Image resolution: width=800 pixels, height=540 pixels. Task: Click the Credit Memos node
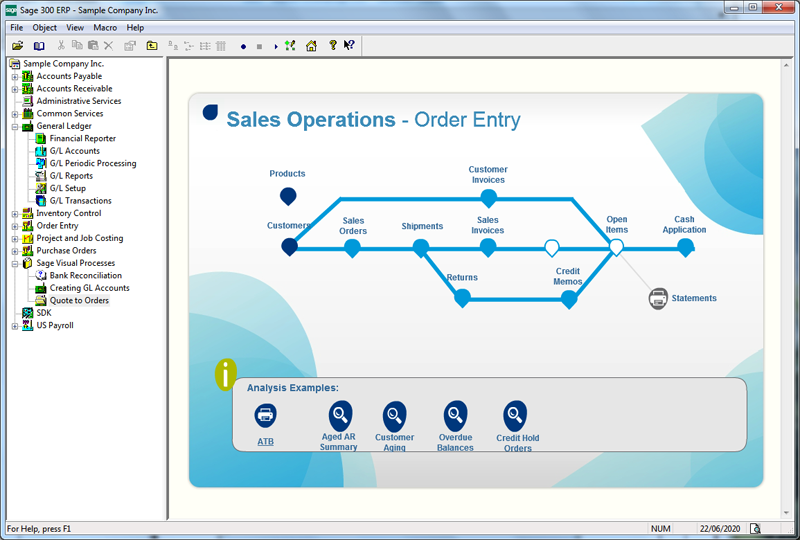pyautogui.click(x=569, y=300)
